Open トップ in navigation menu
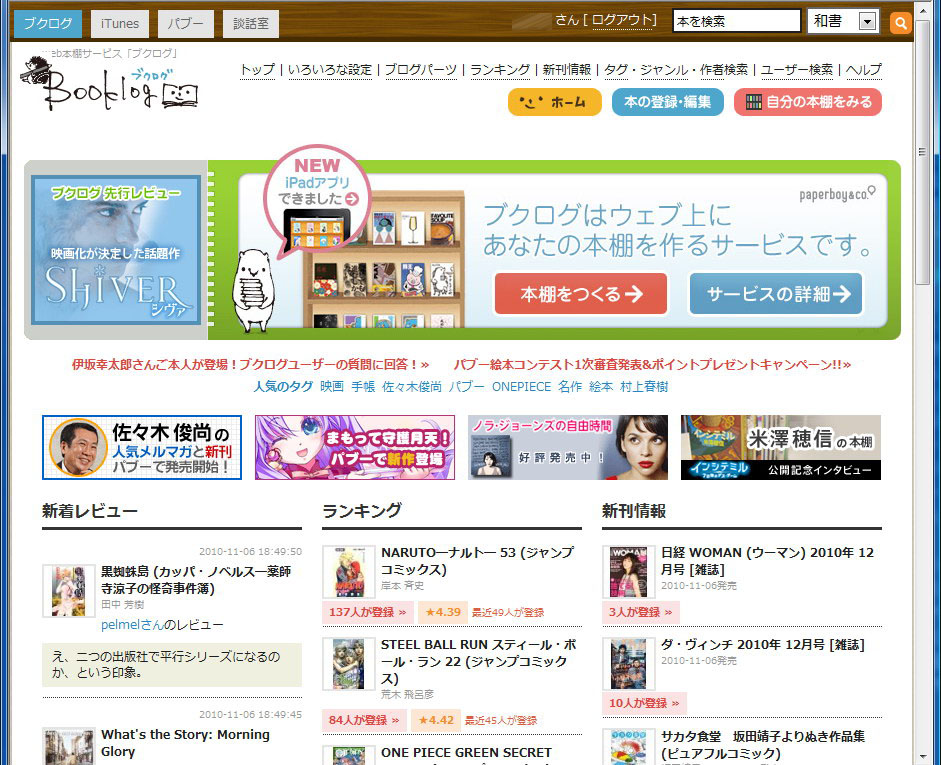 pos(257,70)
